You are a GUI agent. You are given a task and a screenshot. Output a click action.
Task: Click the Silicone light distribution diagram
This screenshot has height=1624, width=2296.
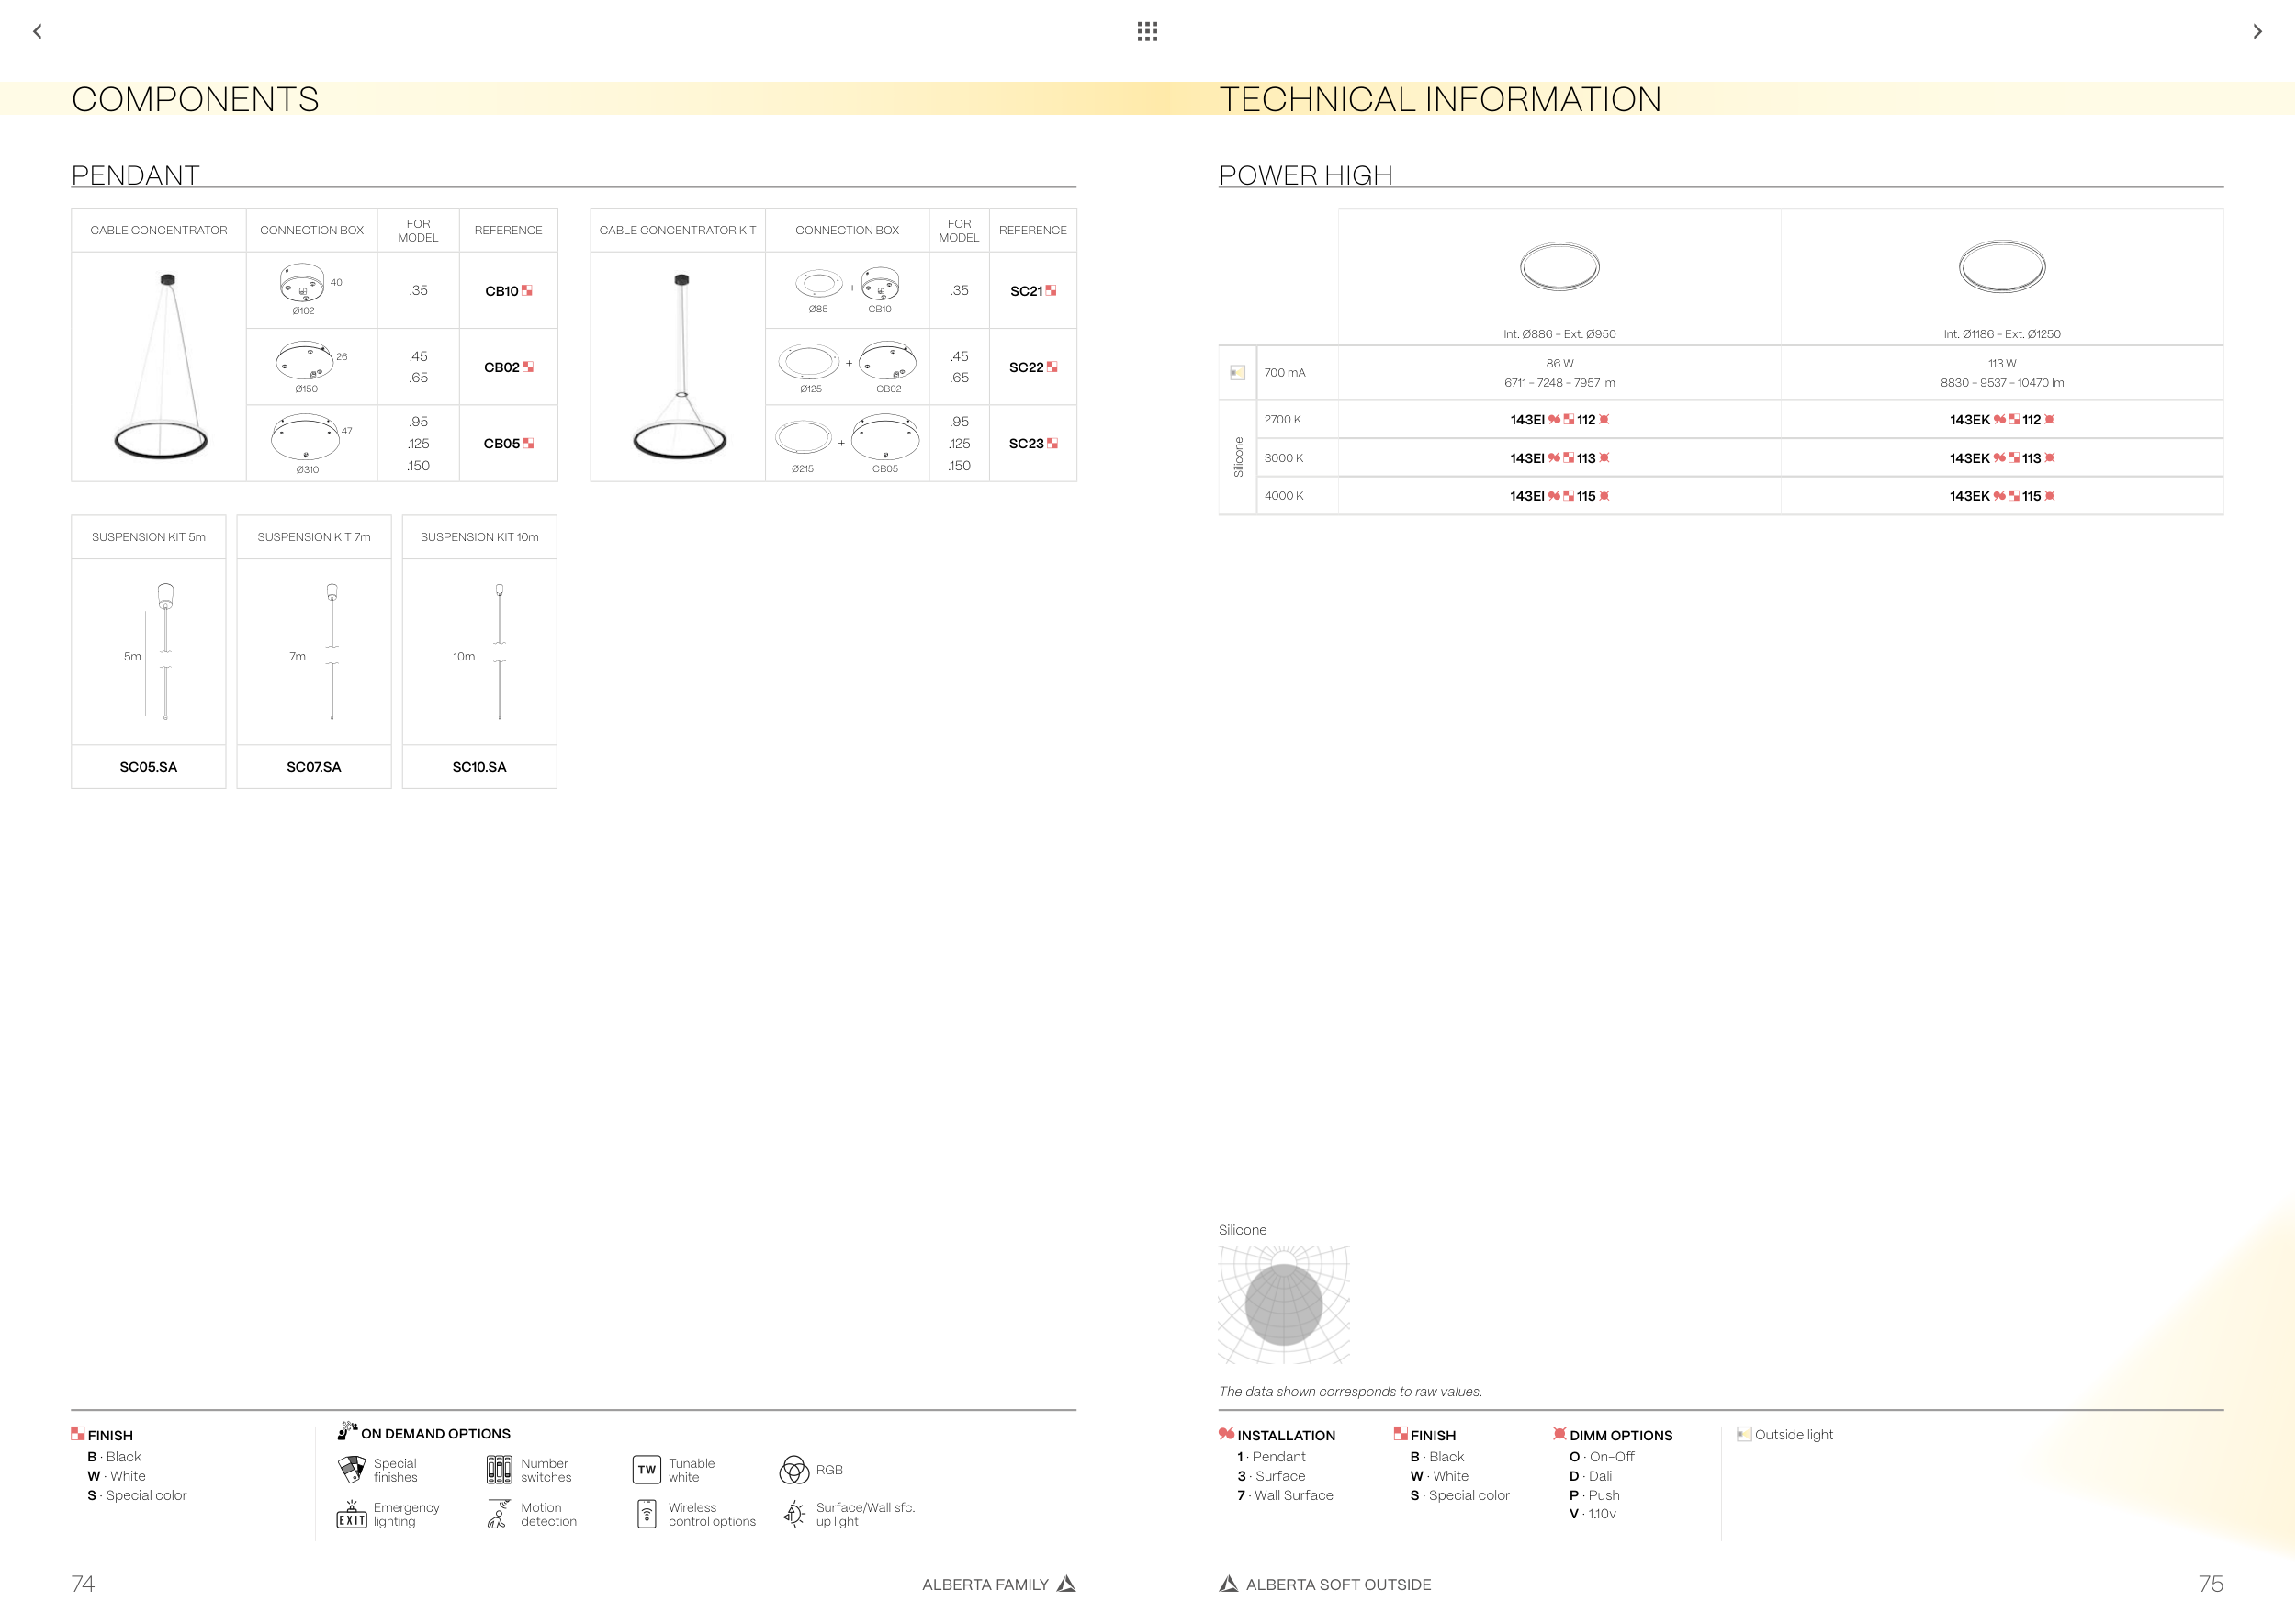tap(1284, 1304)
